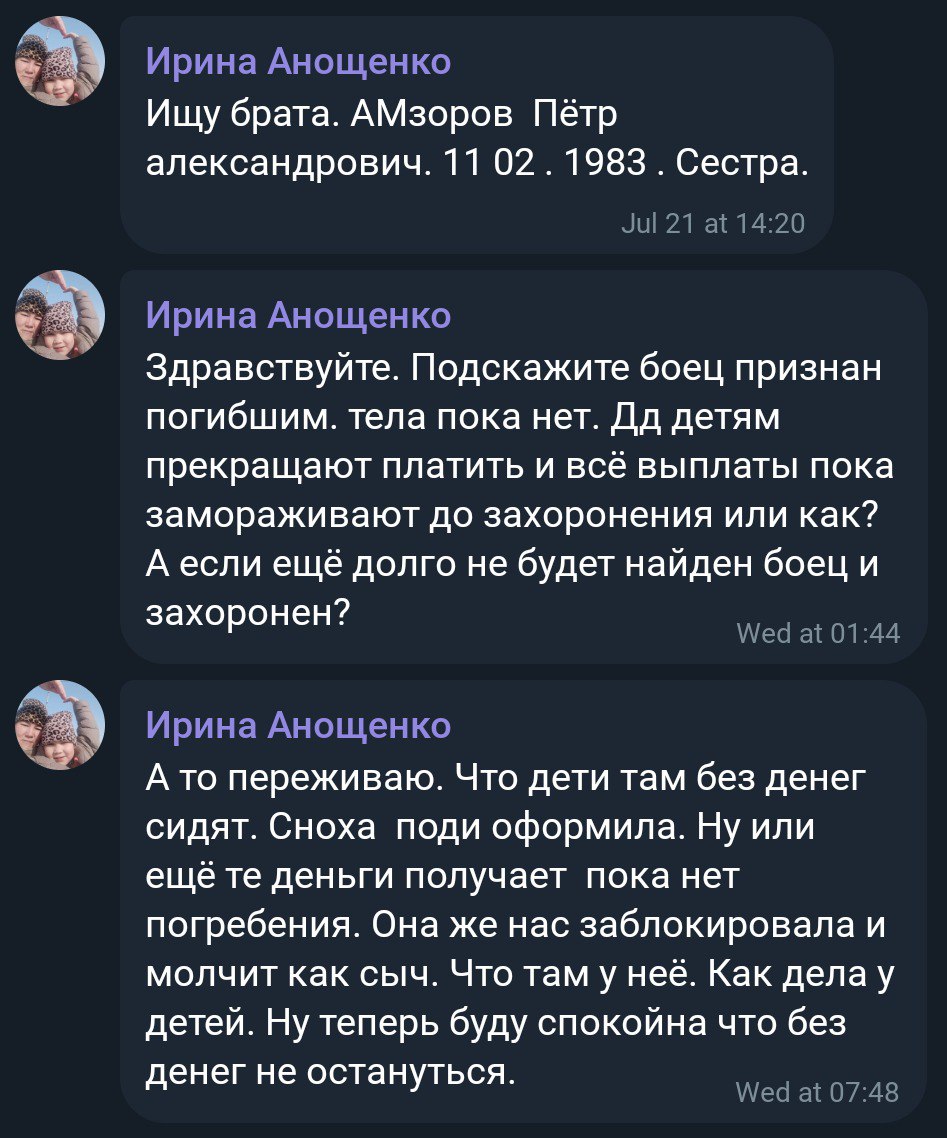Click the 'Wed at 07:48' timestamp
This screenshot has width=947, height=1138.
pyautogui.click(x=817, y=1092)
